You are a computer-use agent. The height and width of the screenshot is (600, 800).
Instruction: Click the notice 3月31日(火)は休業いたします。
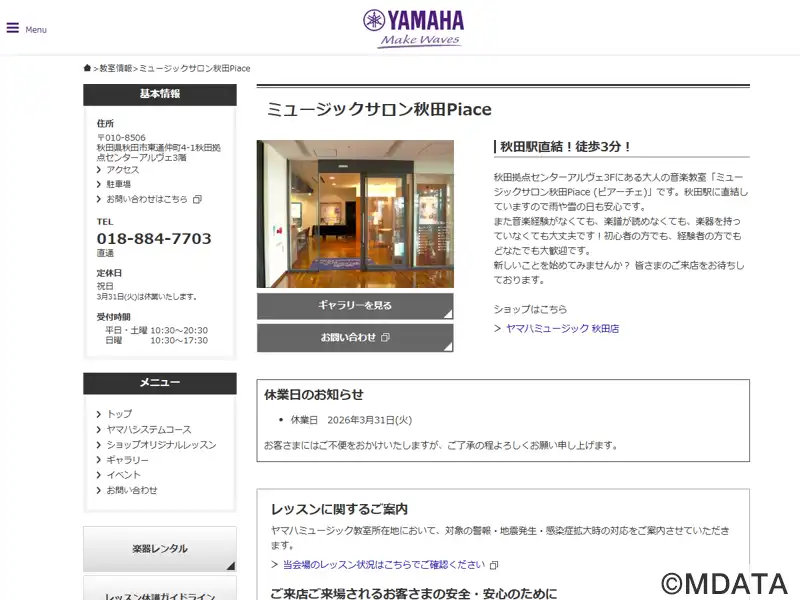pos(147,297)
